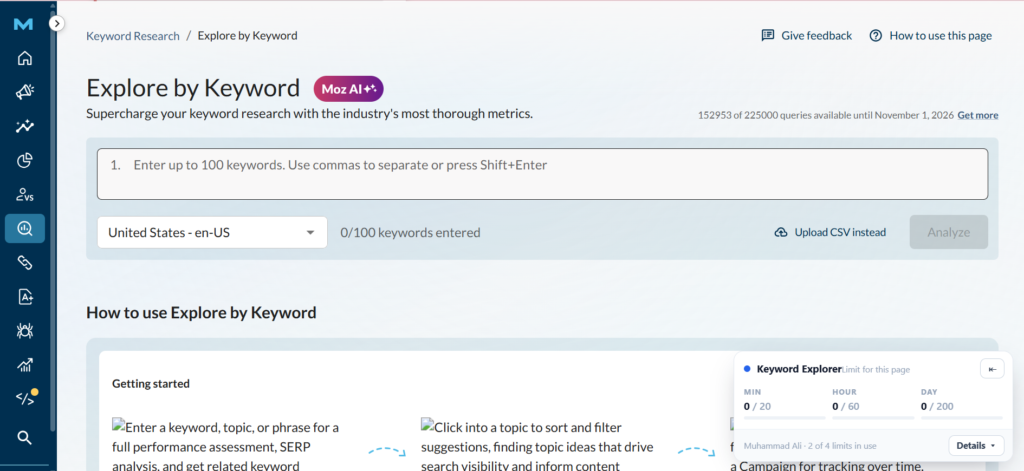
Task: Click the MIN 0 / 20 limit bar
Action: [784, 417]
